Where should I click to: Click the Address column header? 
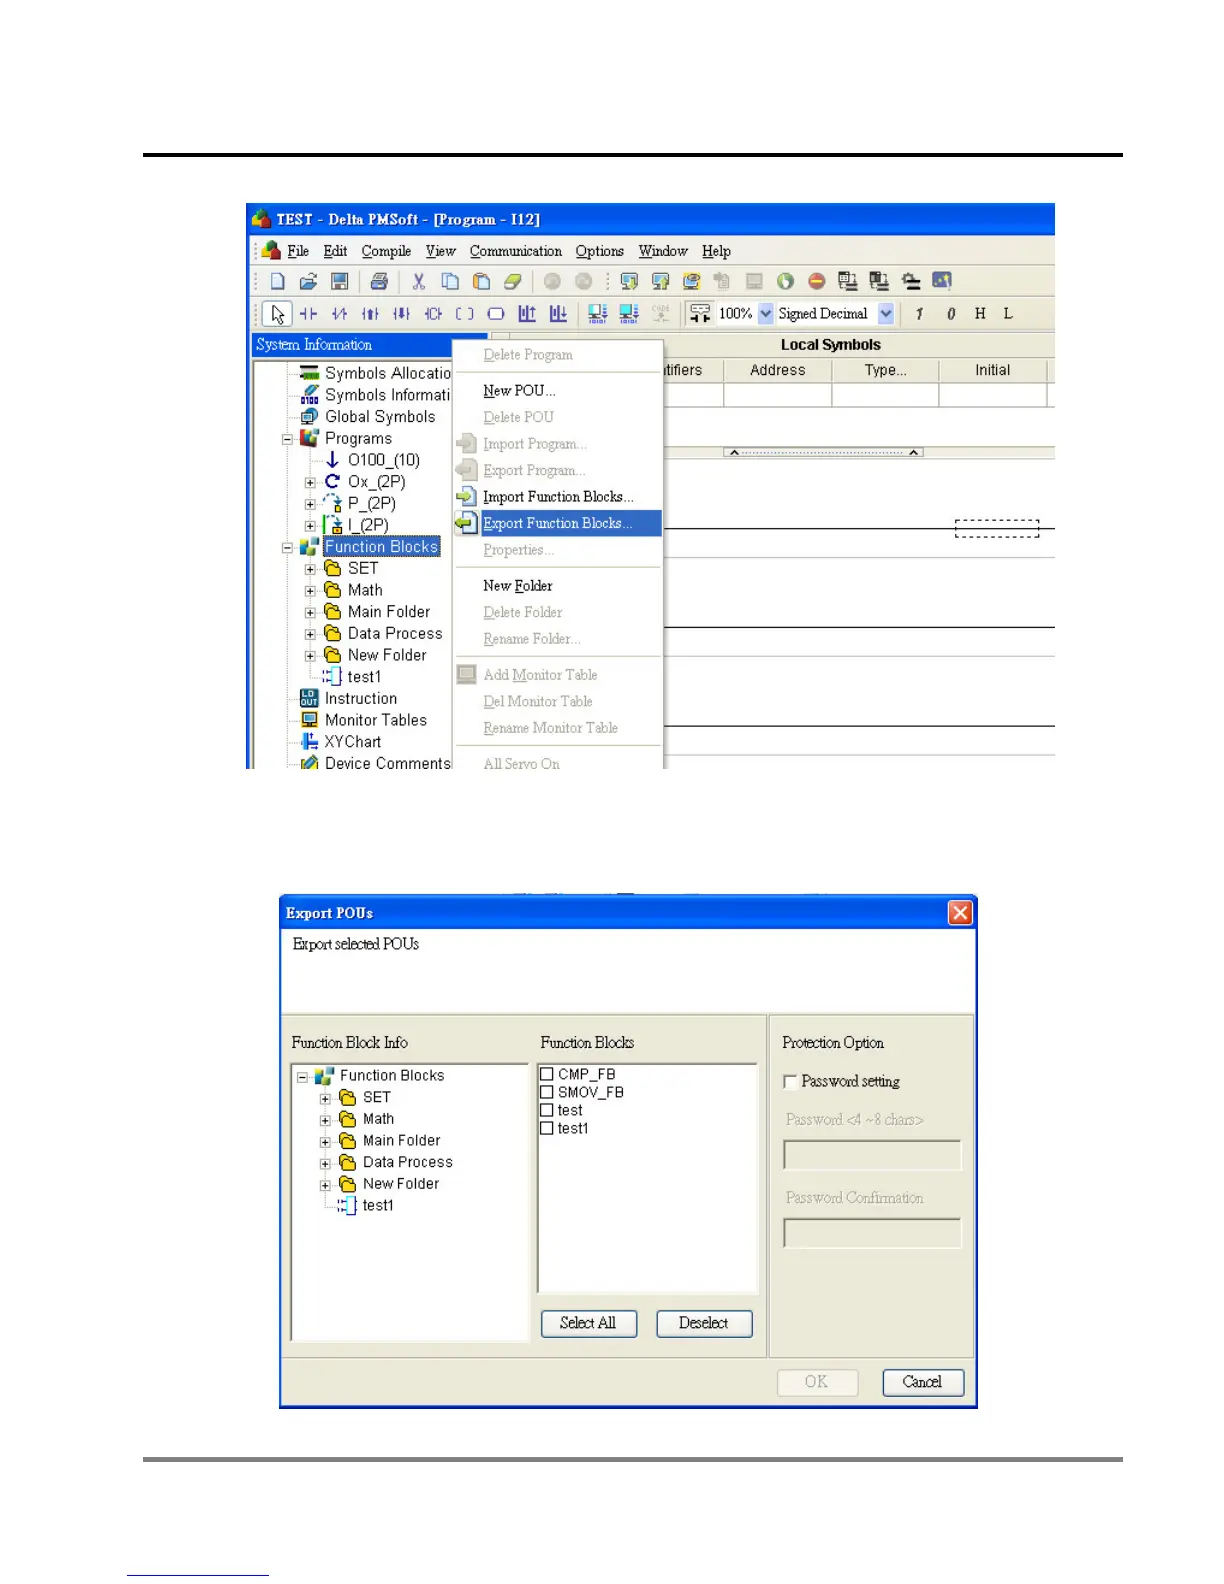(777, 370)
